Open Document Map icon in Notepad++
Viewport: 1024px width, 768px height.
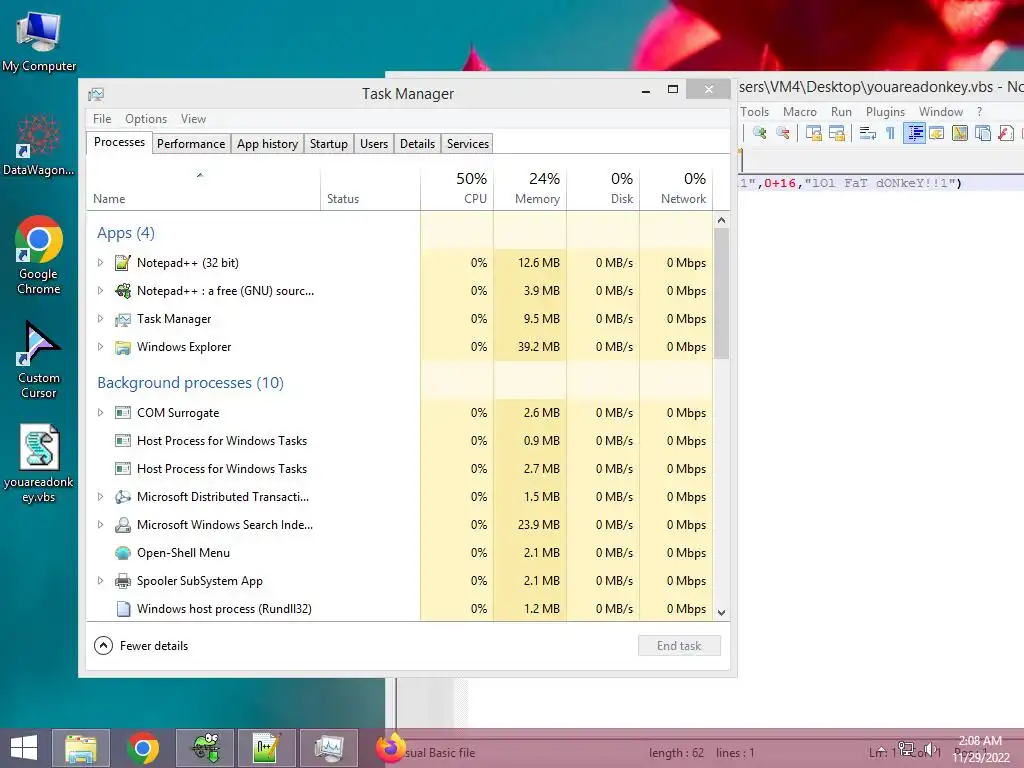(960, 133)
